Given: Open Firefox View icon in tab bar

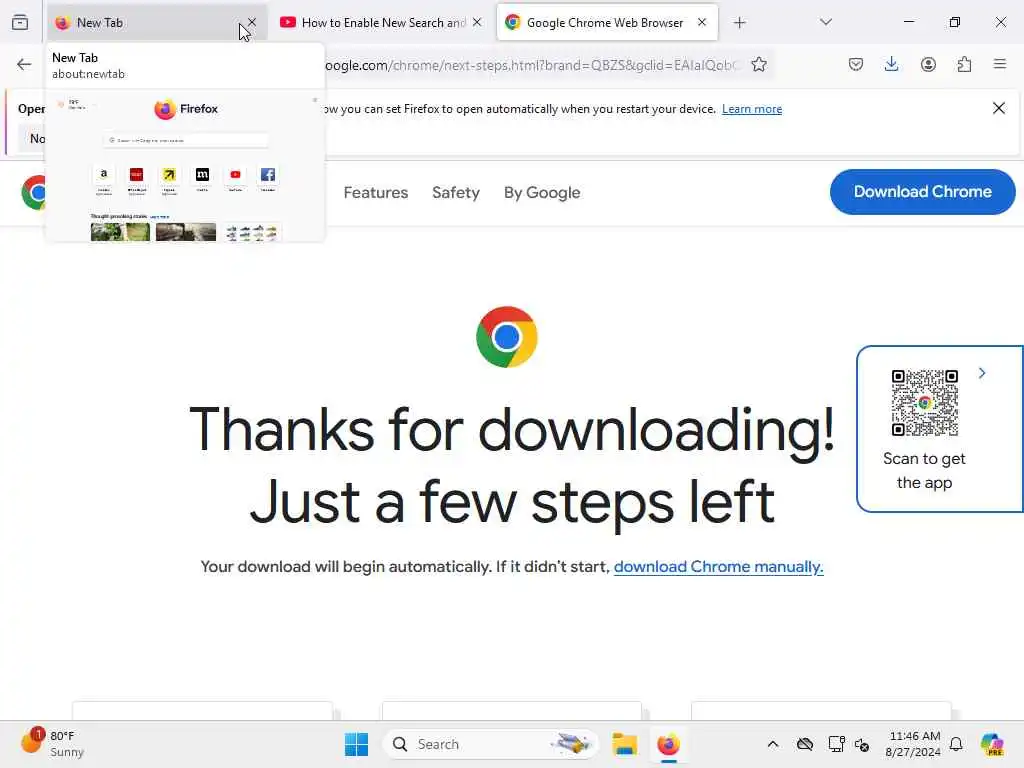Looking at the screenshot, I should (20, 22).
